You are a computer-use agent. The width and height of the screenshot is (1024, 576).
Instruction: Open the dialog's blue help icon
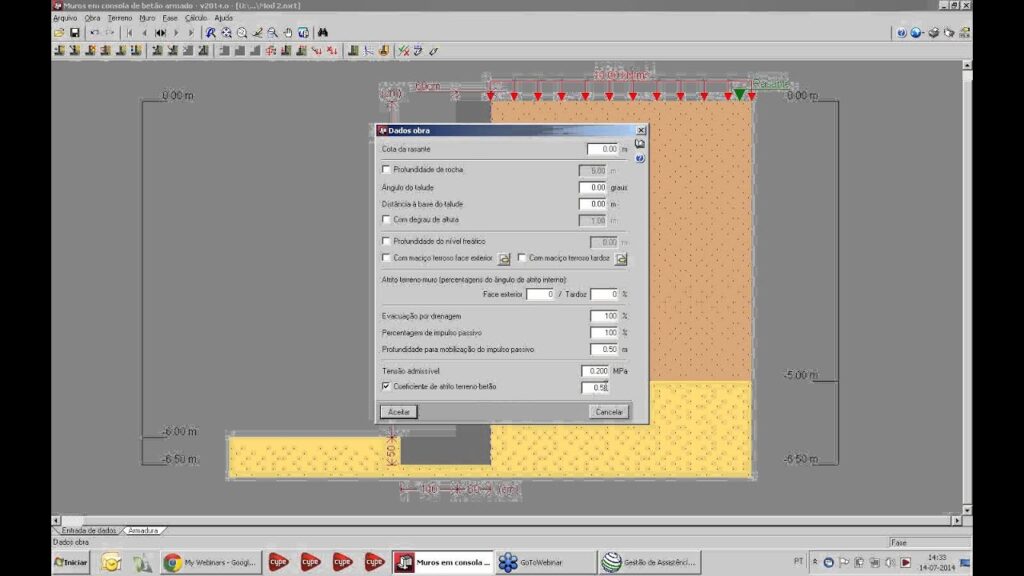pyautogui.click(x=640, y=158)
